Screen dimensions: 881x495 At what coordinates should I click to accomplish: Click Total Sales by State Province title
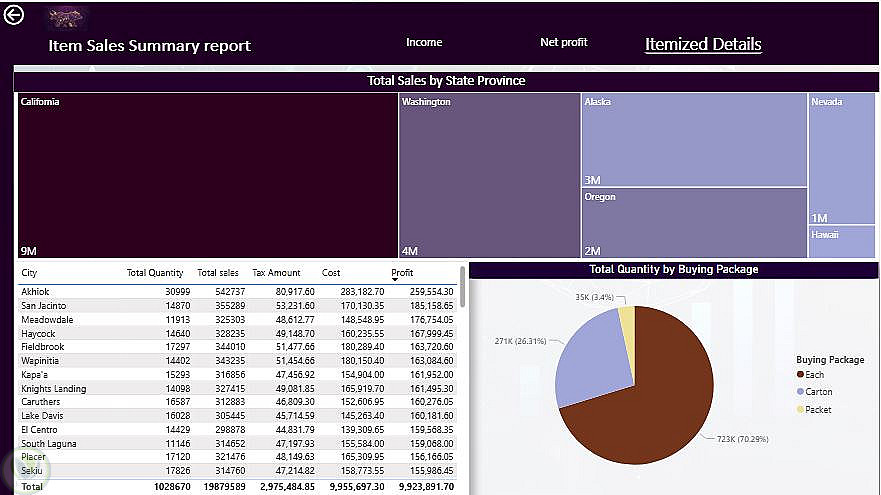446,81
